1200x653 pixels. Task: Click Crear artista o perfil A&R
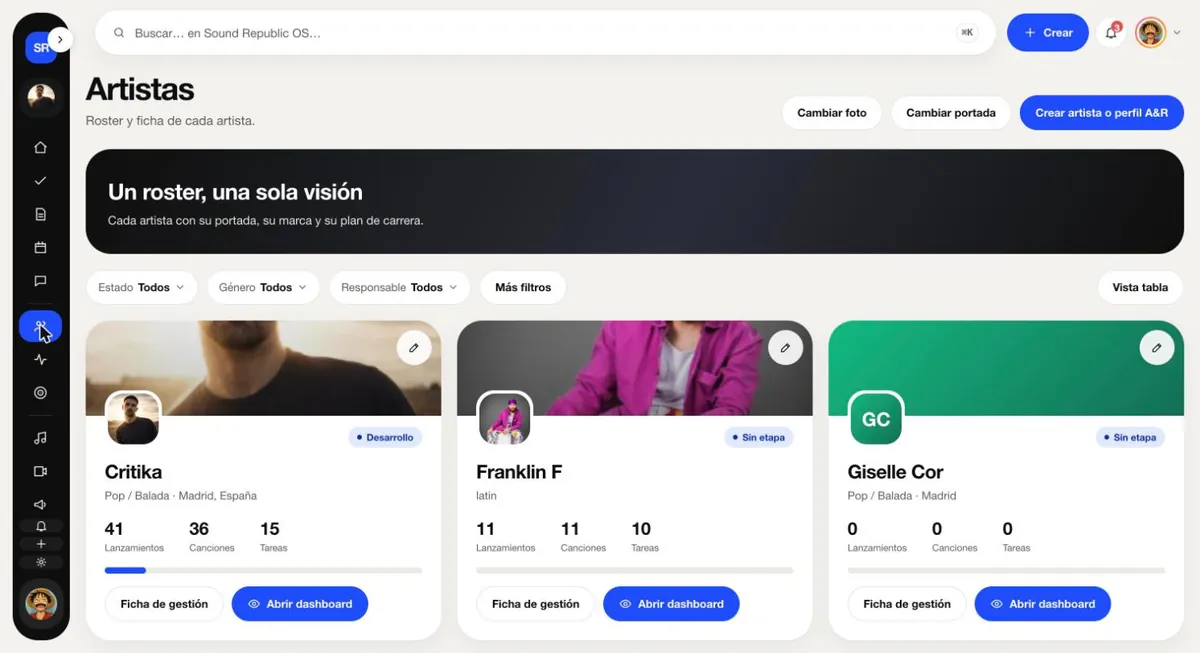tap(1102, 113)
